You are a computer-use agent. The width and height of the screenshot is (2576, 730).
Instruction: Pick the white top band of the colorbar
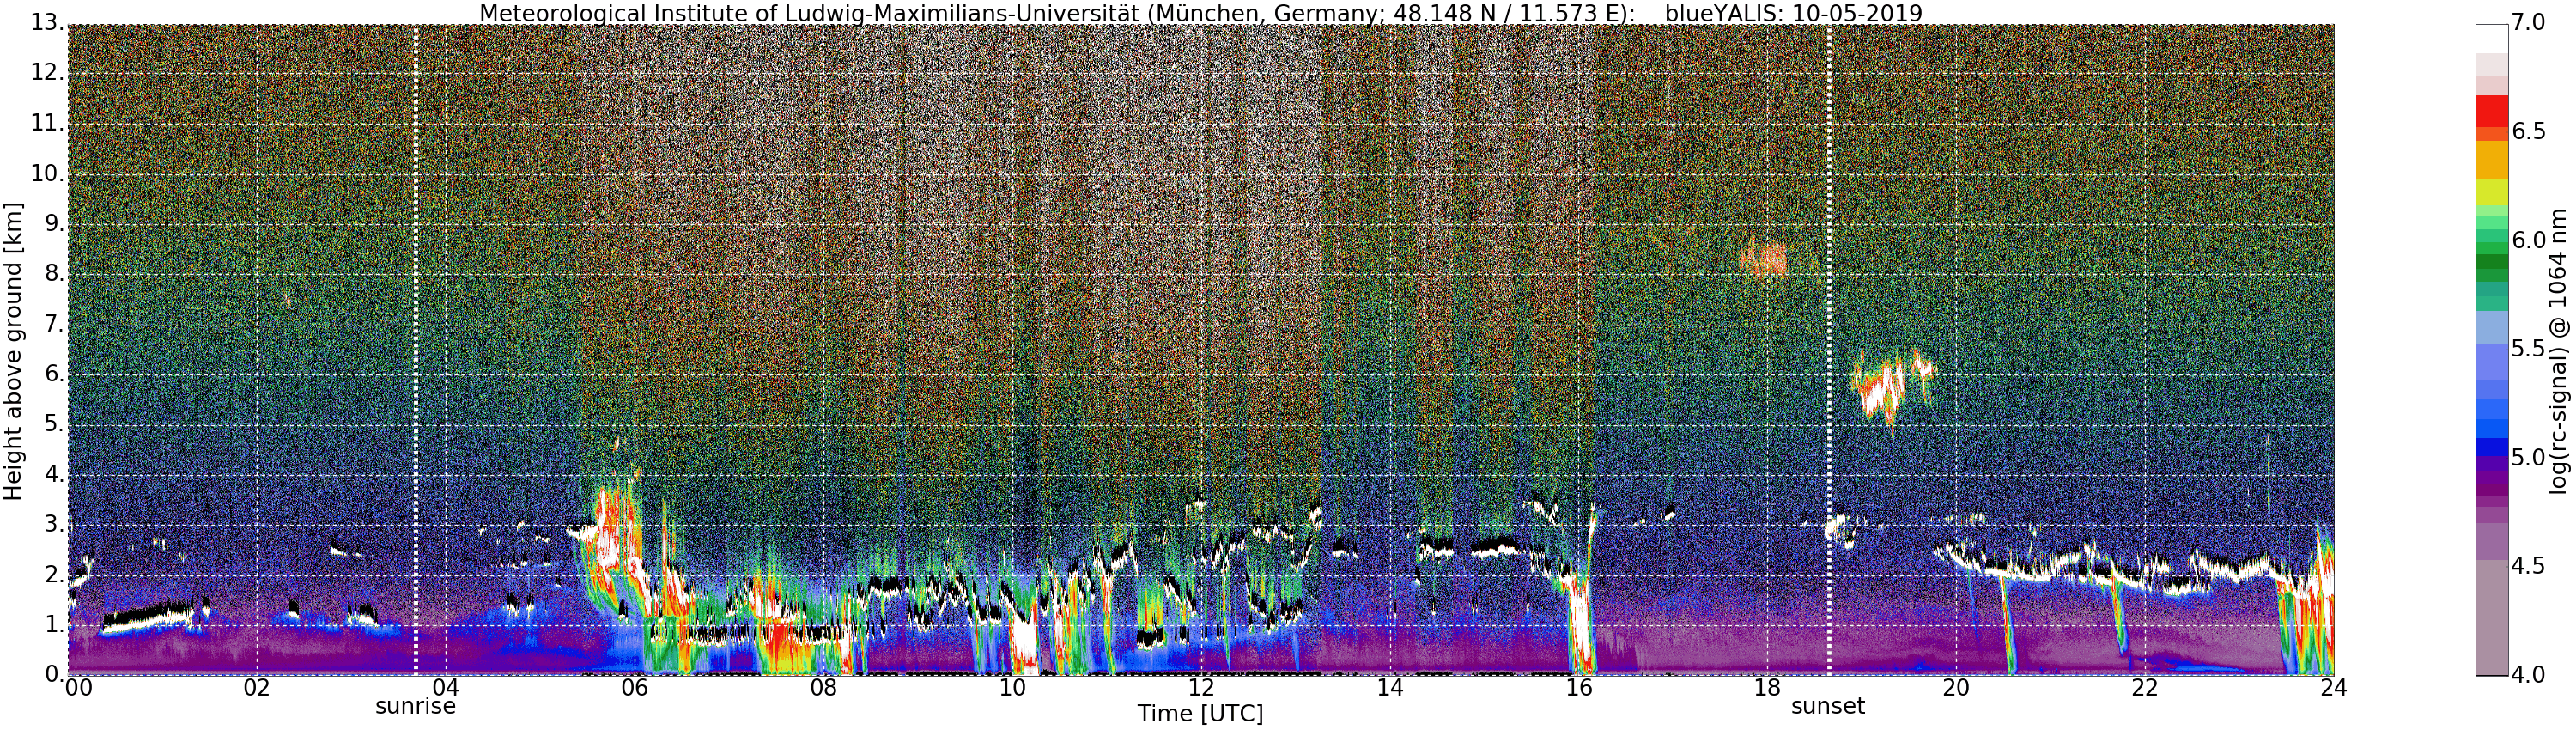click(x=2490, y=38)
